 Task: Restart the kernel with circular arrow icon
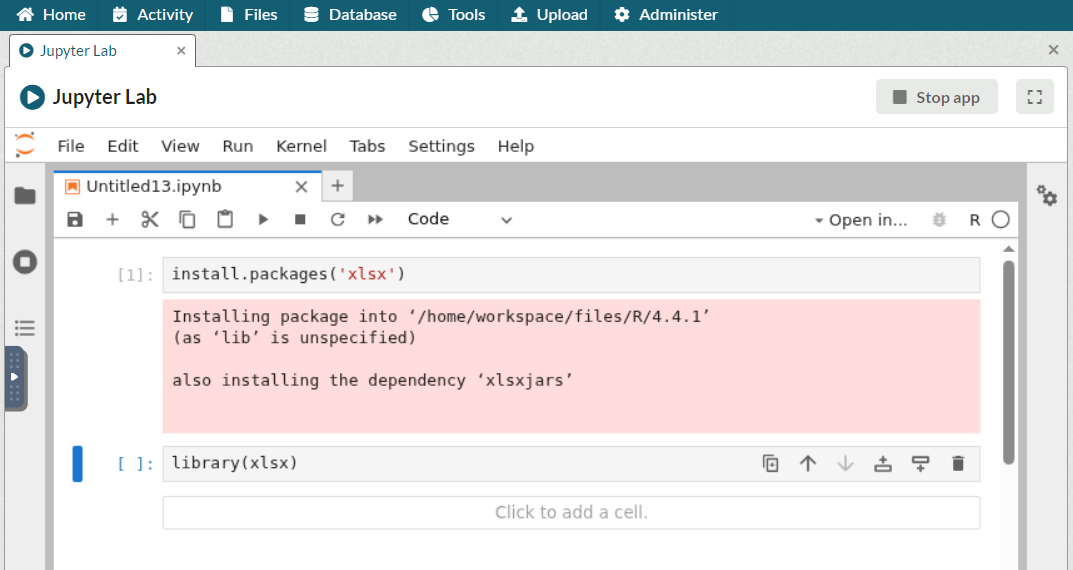click(338, 219)
